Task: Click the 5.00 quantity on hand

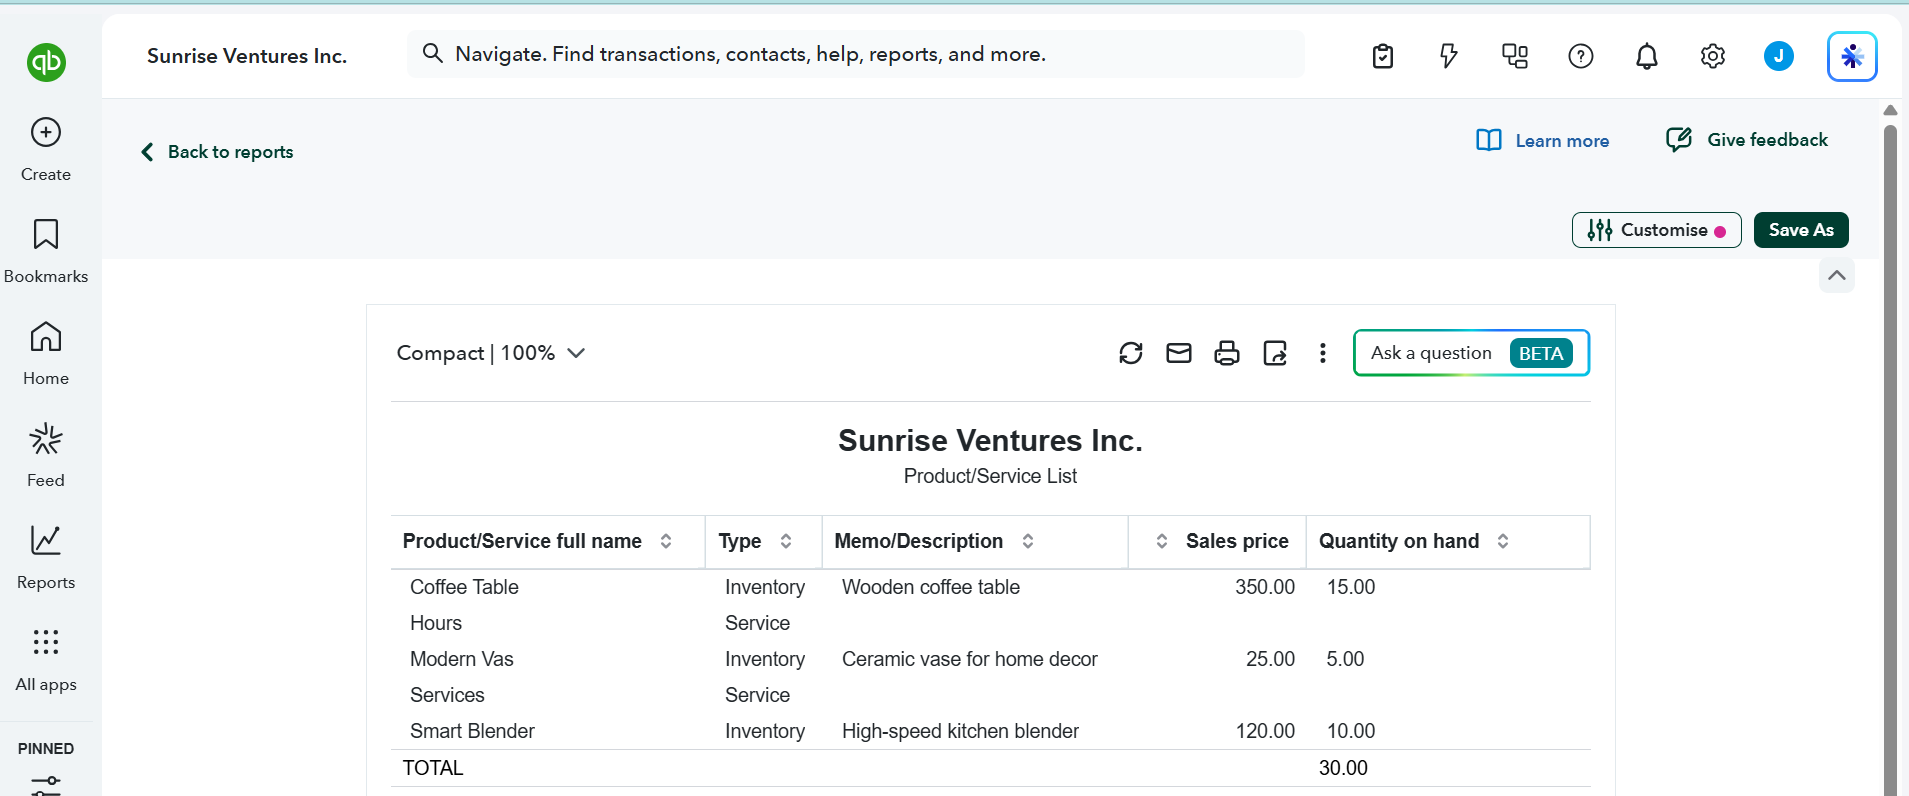Action: pos(1345,659)
